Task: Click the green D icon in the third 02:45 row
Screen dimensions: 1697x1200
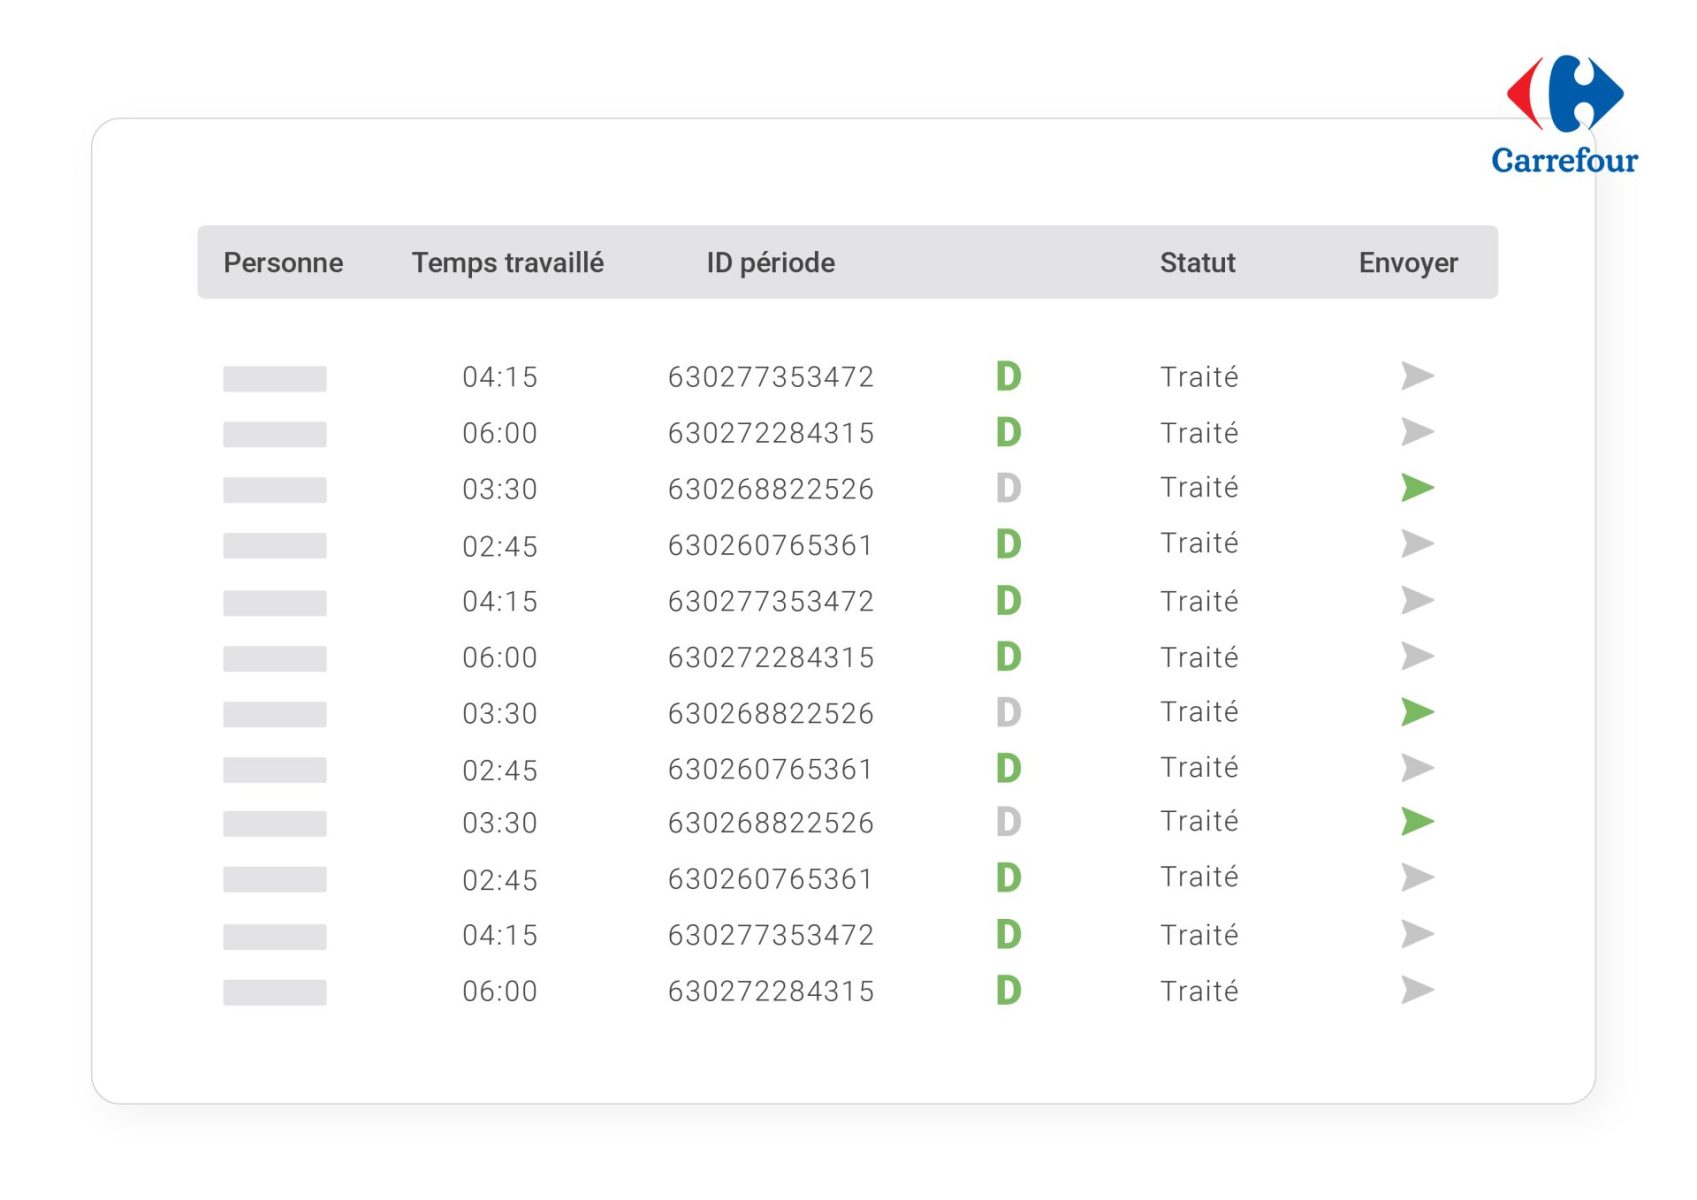Action: point(1009,877)
